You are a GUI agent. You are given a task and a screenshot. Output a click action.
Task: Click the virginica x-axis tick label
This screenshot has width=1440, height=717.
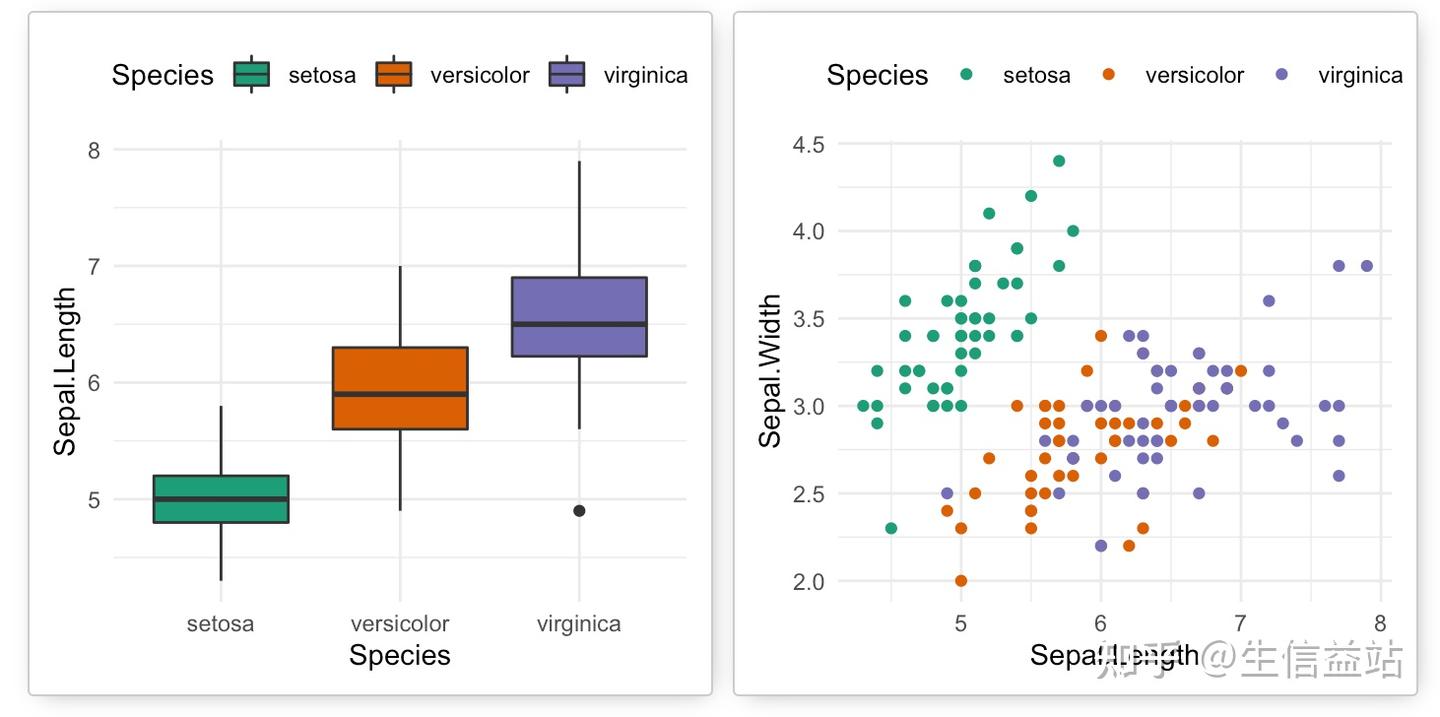(579, 624)
